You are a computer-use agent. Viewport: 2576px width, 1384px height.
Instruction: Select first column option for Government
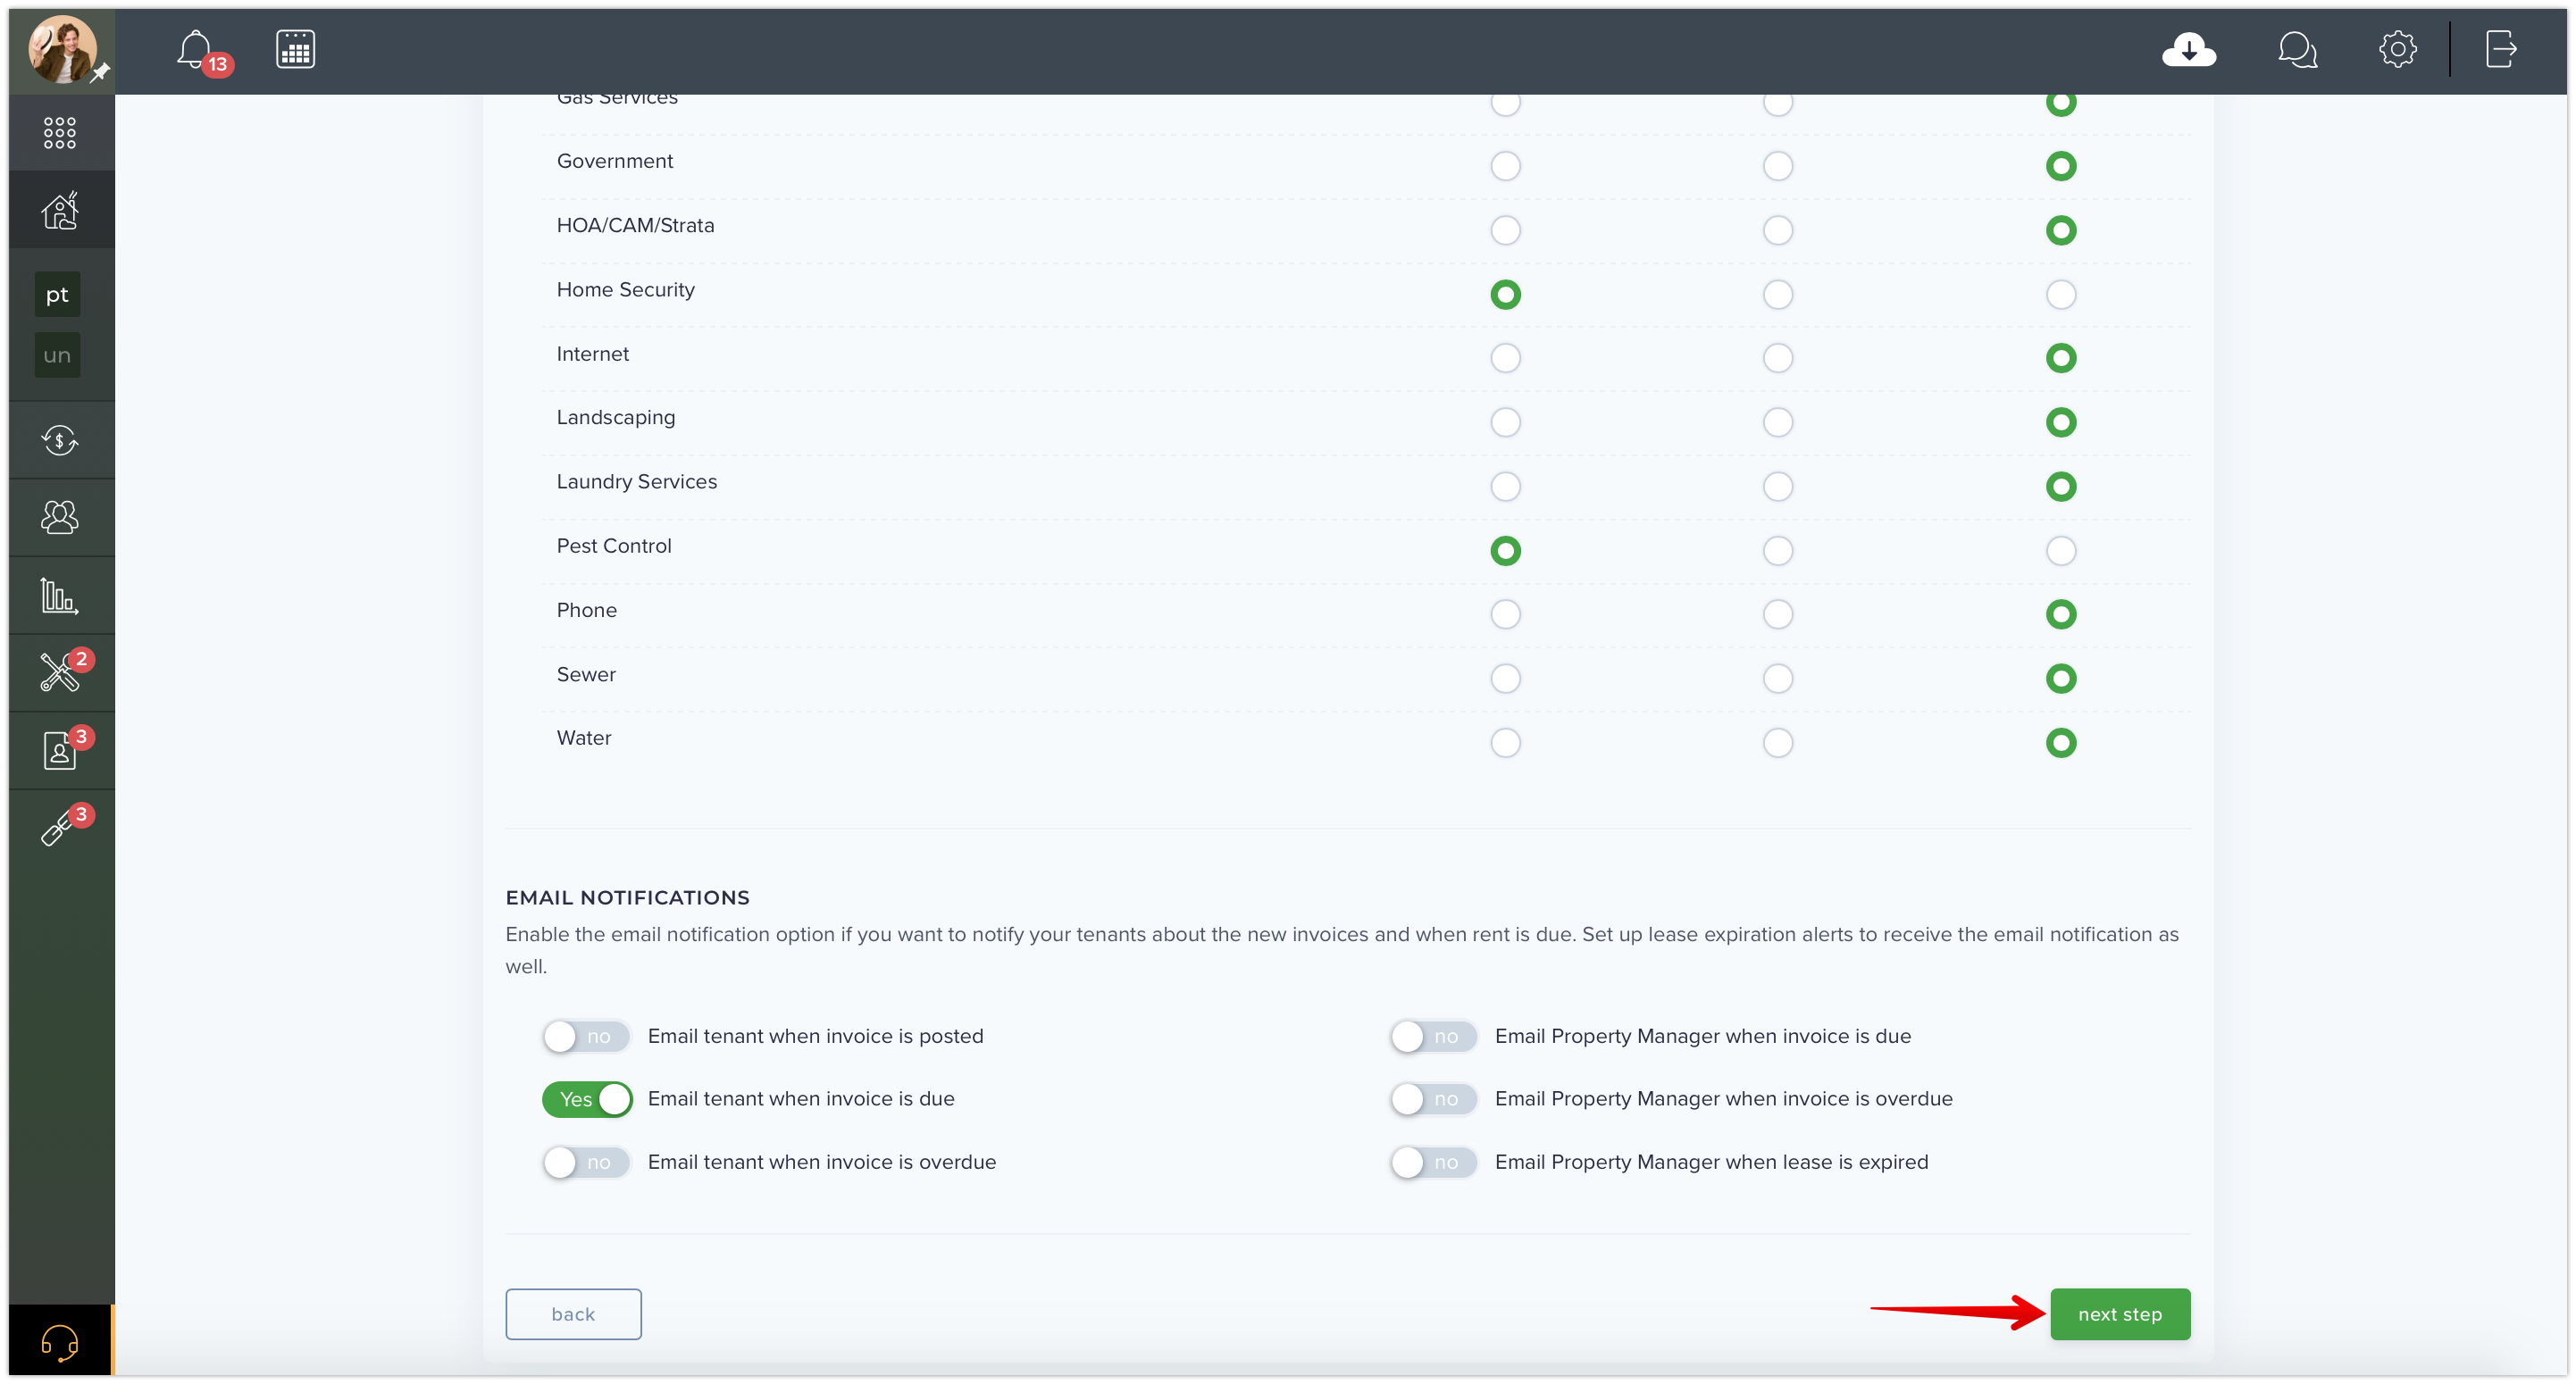click(1505, 166)
